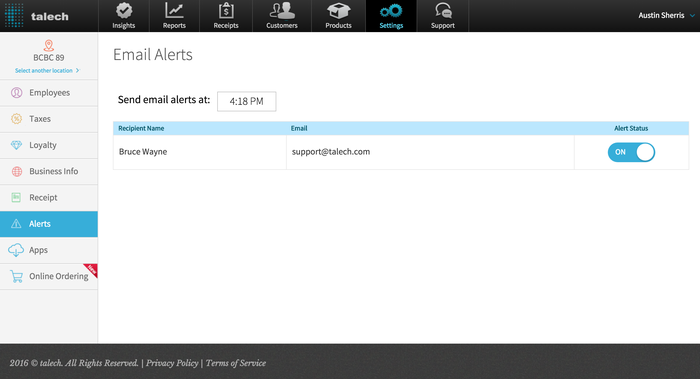Open the Terms of Service footer link

click(236, 363)
